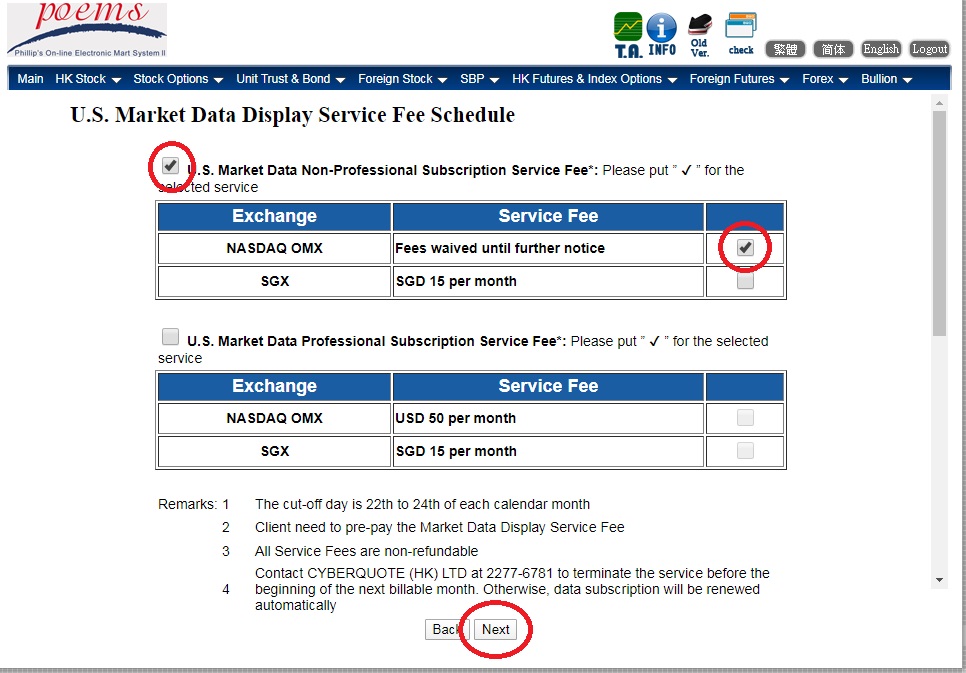Open the Main menu item
The height and width of the screenshot is (673, 966).
(x=30, y=79)
